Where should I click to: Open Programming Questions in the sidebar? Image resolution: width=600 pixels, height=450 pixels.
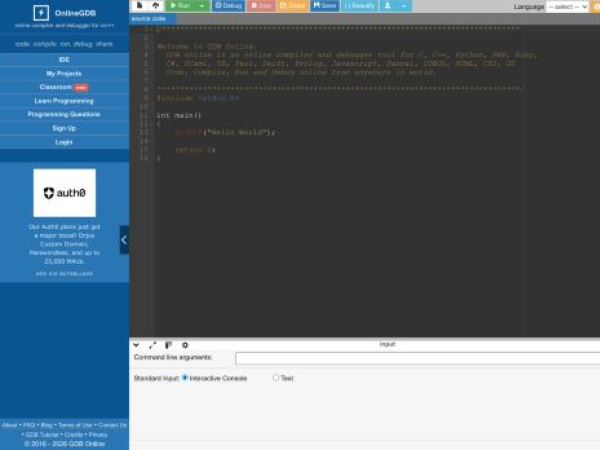[x=64, y=114]
